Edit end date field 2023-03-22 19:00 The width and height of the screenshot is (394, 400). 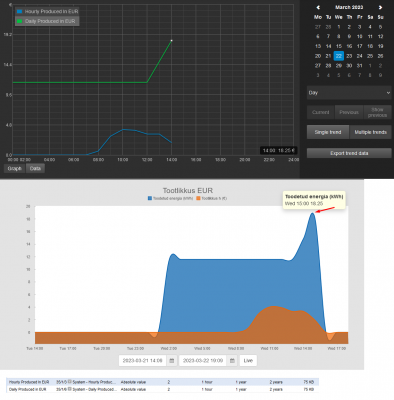[203, 360]
